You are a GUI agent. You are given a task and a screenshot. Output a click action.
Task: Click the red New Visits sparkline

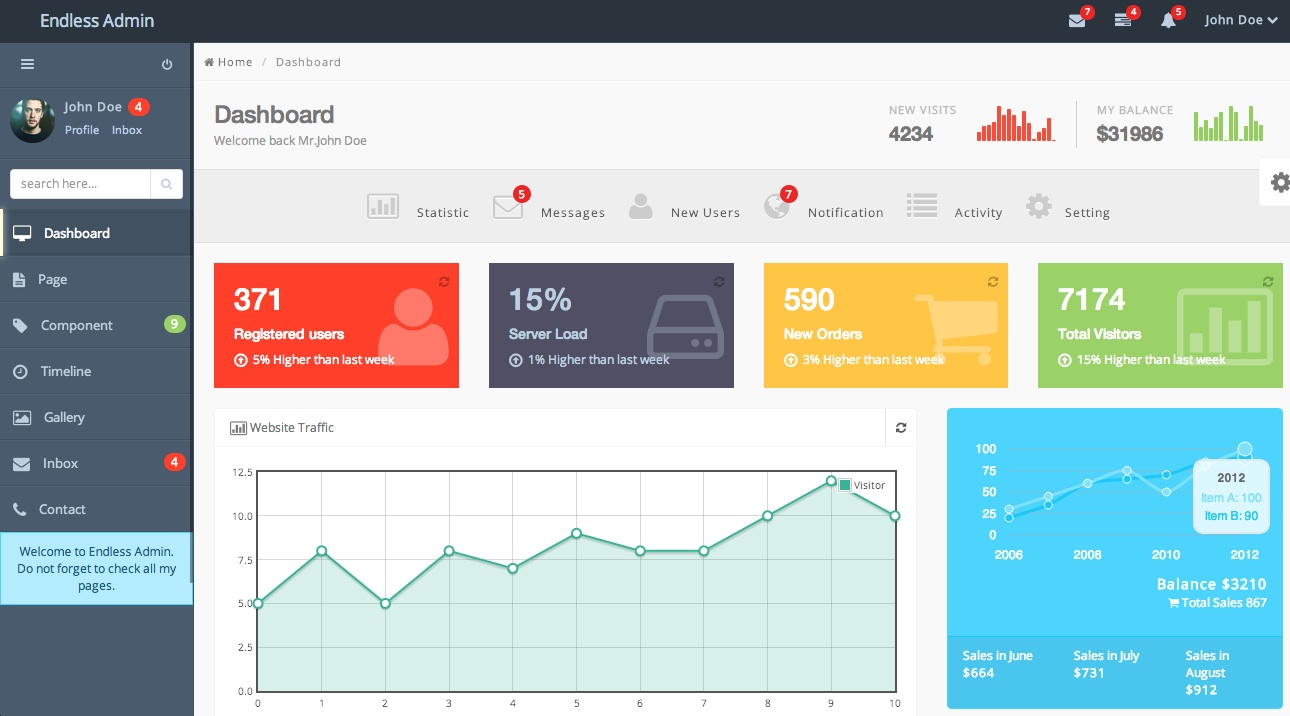(x=1016, y=122)
